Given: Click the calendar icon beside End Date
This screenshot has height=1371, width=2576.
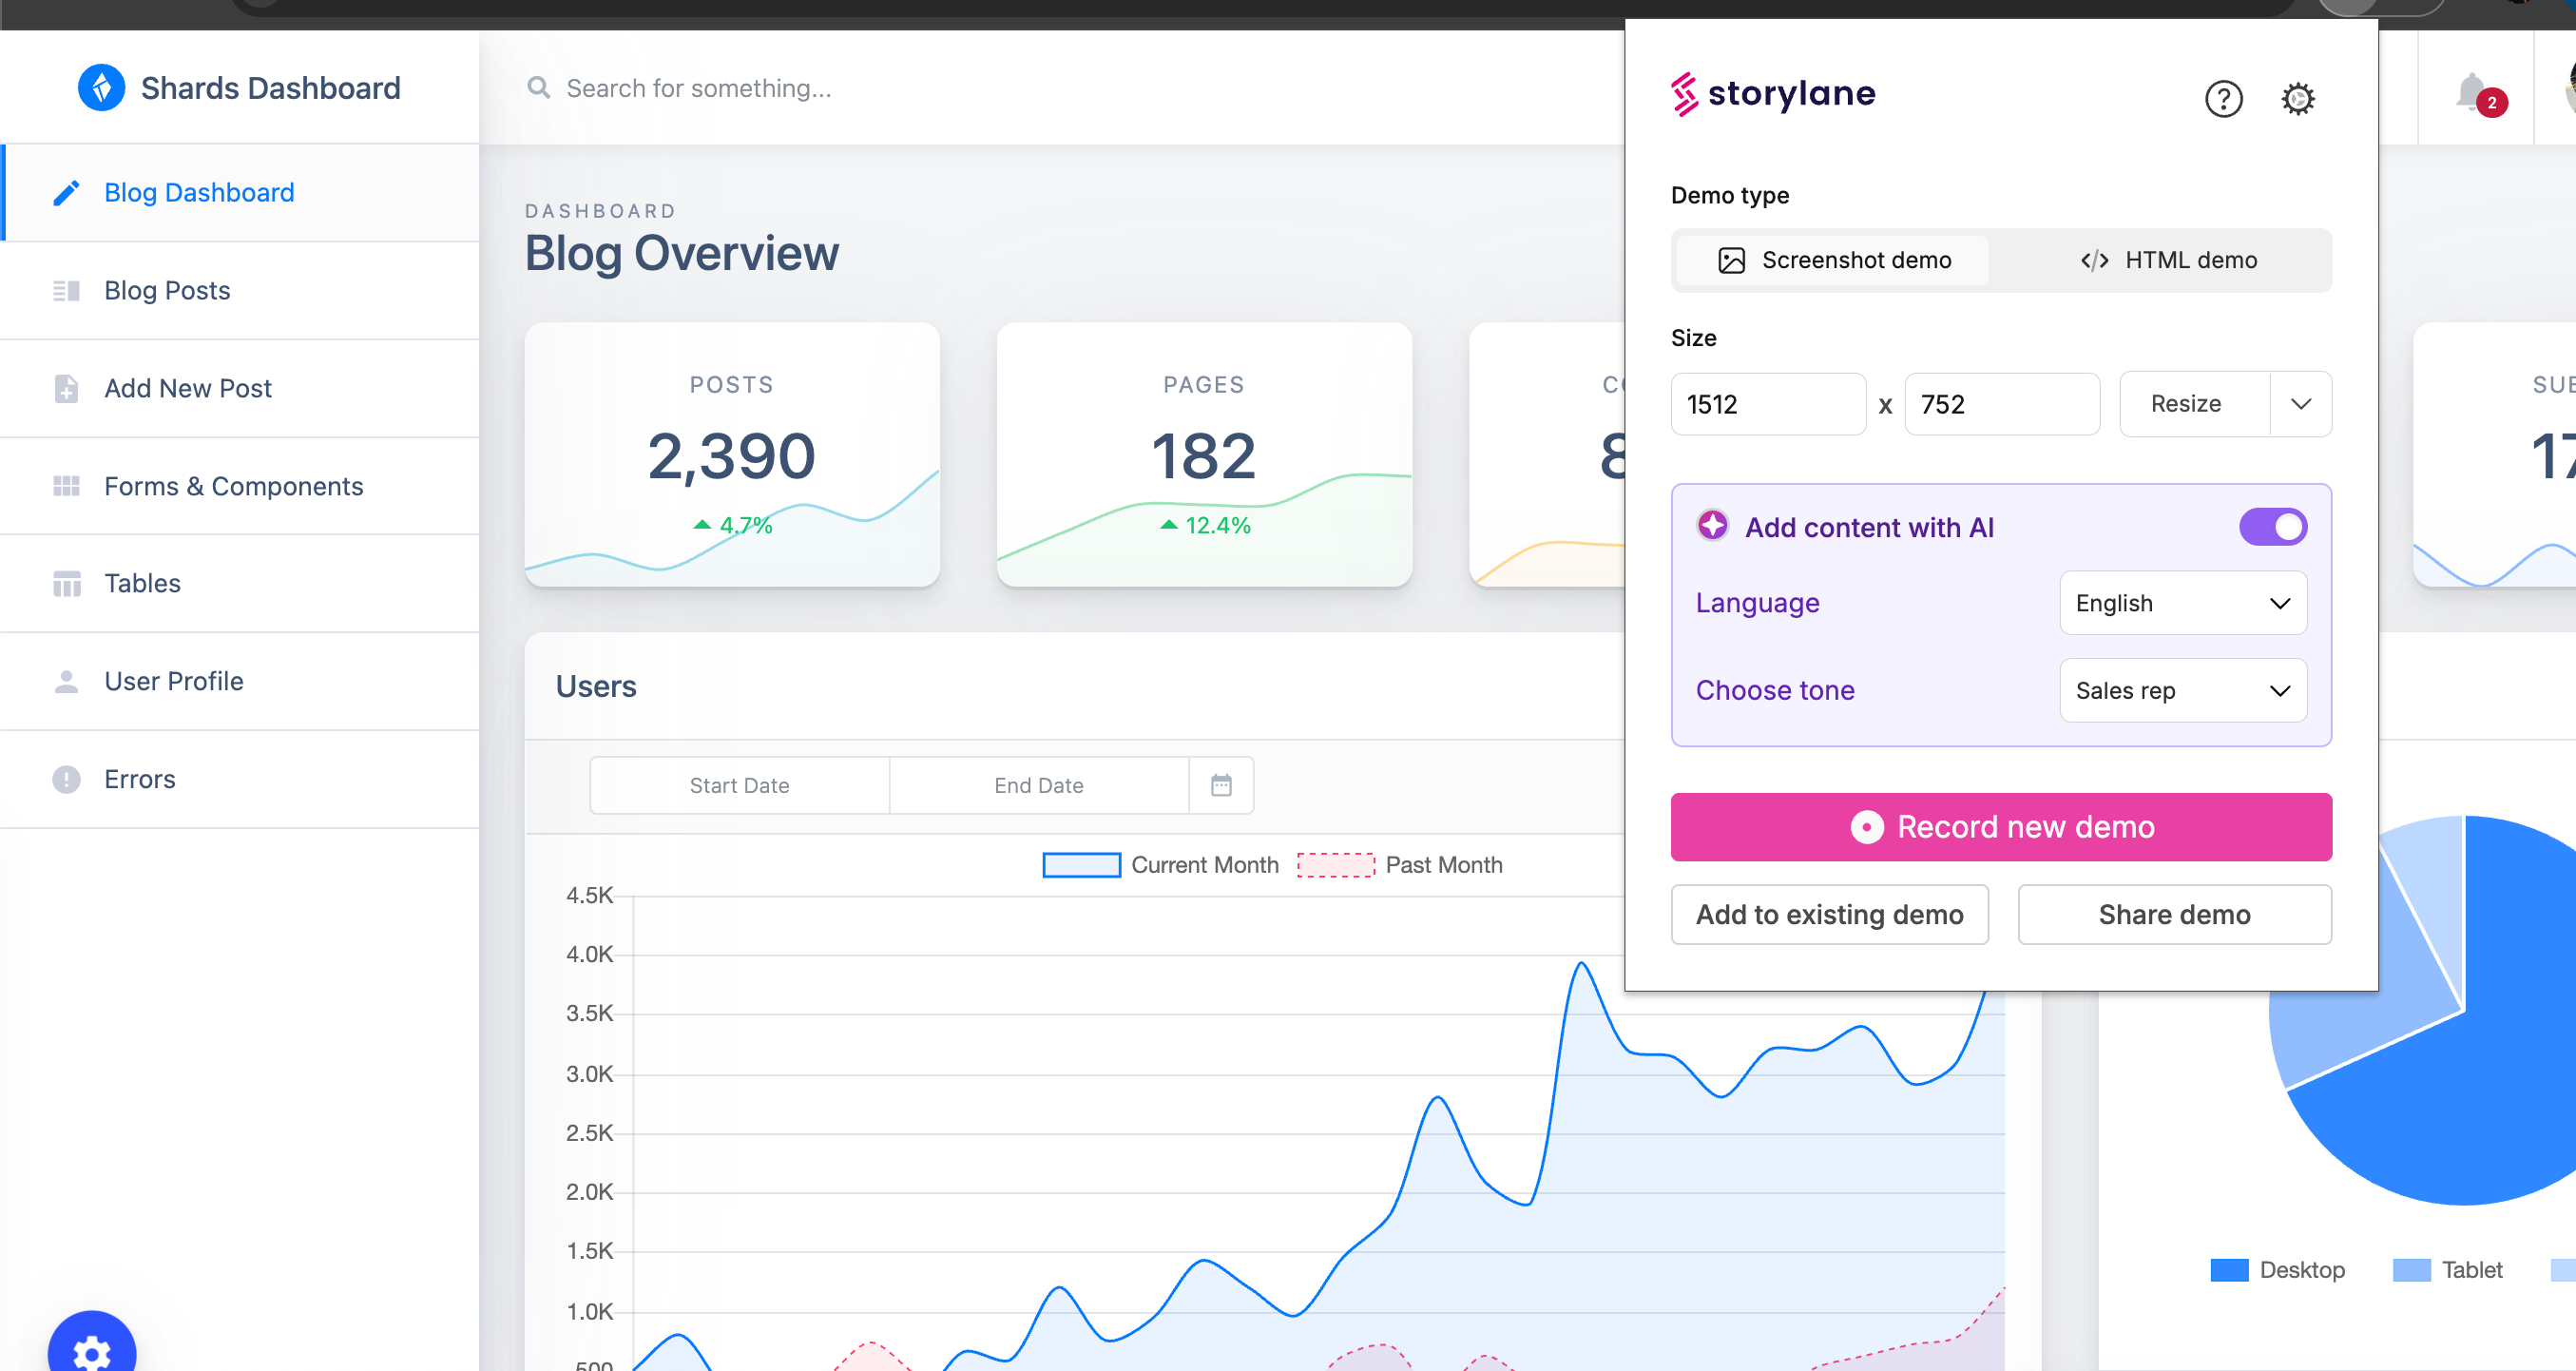Looking at the screenshot, I should [x=1221, y=785].
